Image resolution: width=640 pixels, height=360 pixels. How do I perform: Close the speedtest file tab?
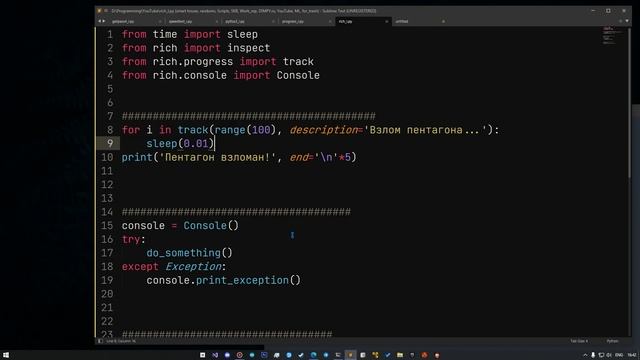point(216,21)
